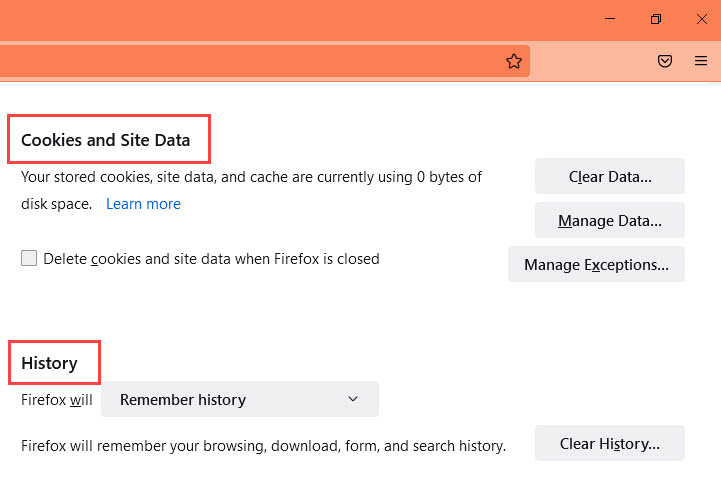Click the 'Firefox will' label
Viewport: 721px width, 484px height.
click(57, 400)
